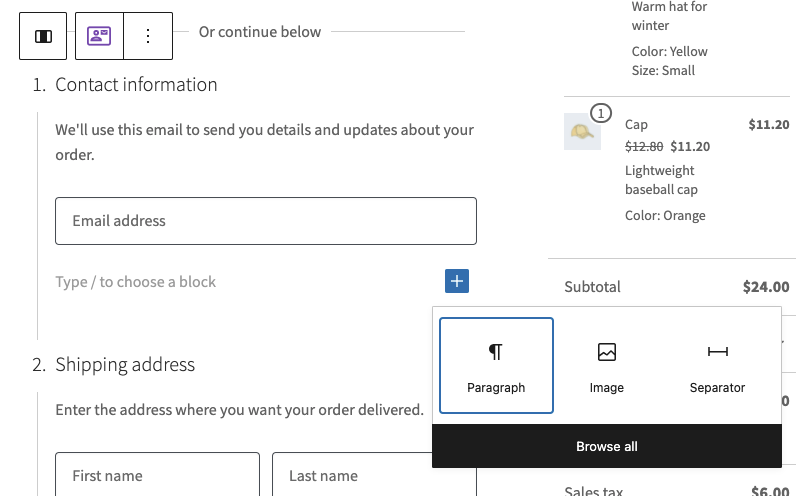Click the 'Type / to choose a block' placeholder

tap(136, 282)
